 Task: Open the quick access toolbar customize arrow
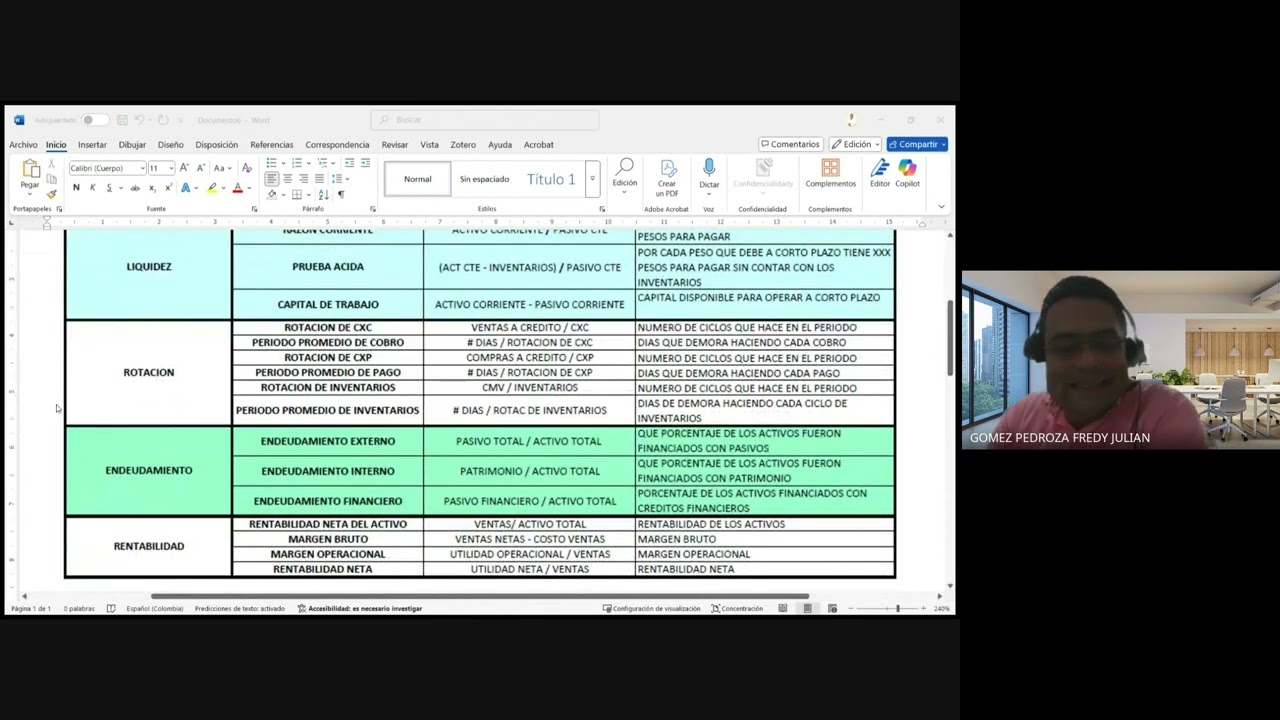181,120
